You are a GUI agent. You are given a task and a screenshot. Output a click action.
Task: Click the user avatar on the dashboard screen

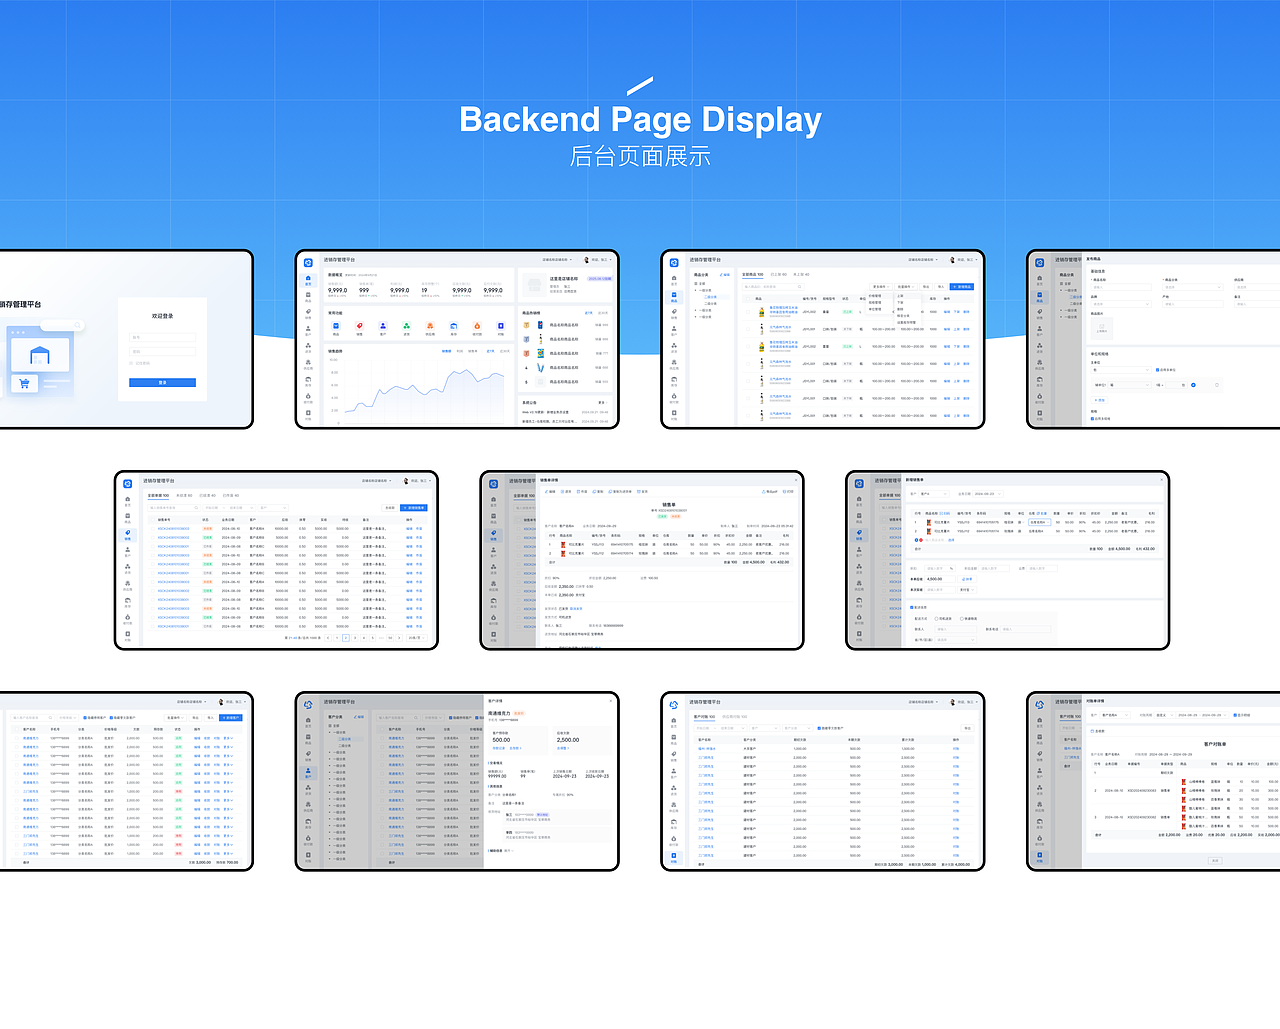coord(586,260)
